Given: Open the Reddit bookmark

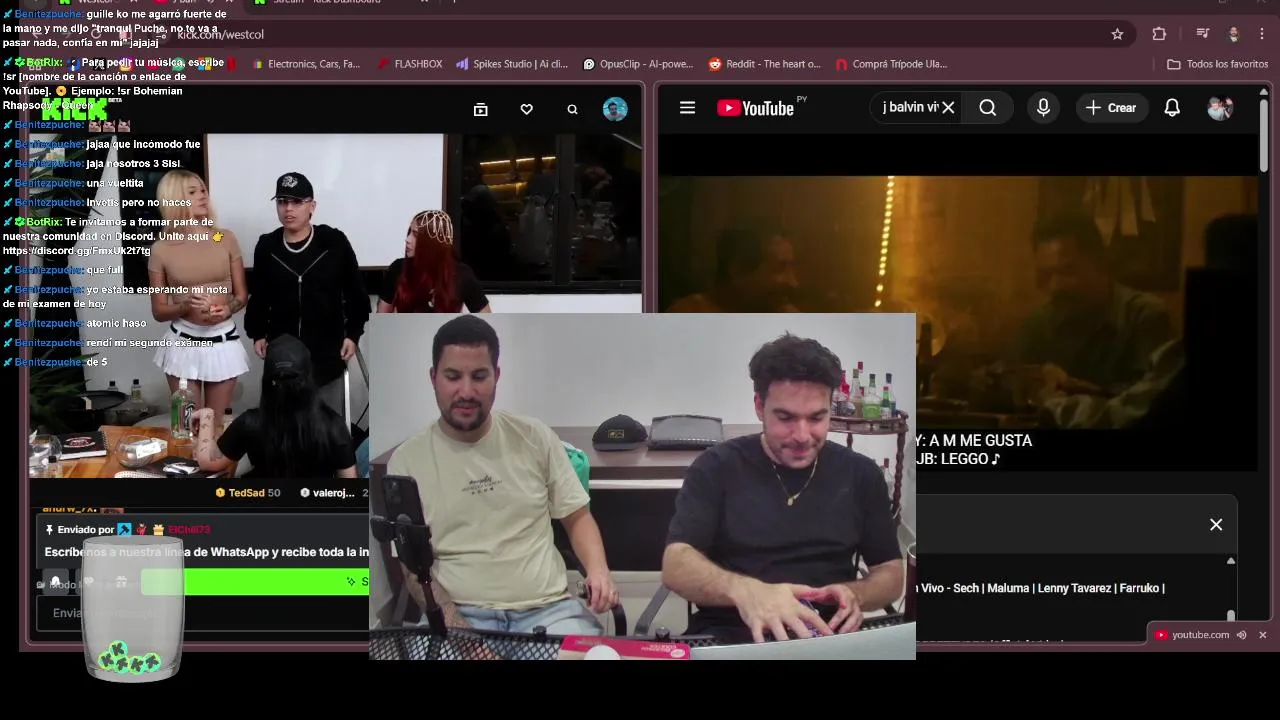Looking at the screenshot, I should click(764, 64).
